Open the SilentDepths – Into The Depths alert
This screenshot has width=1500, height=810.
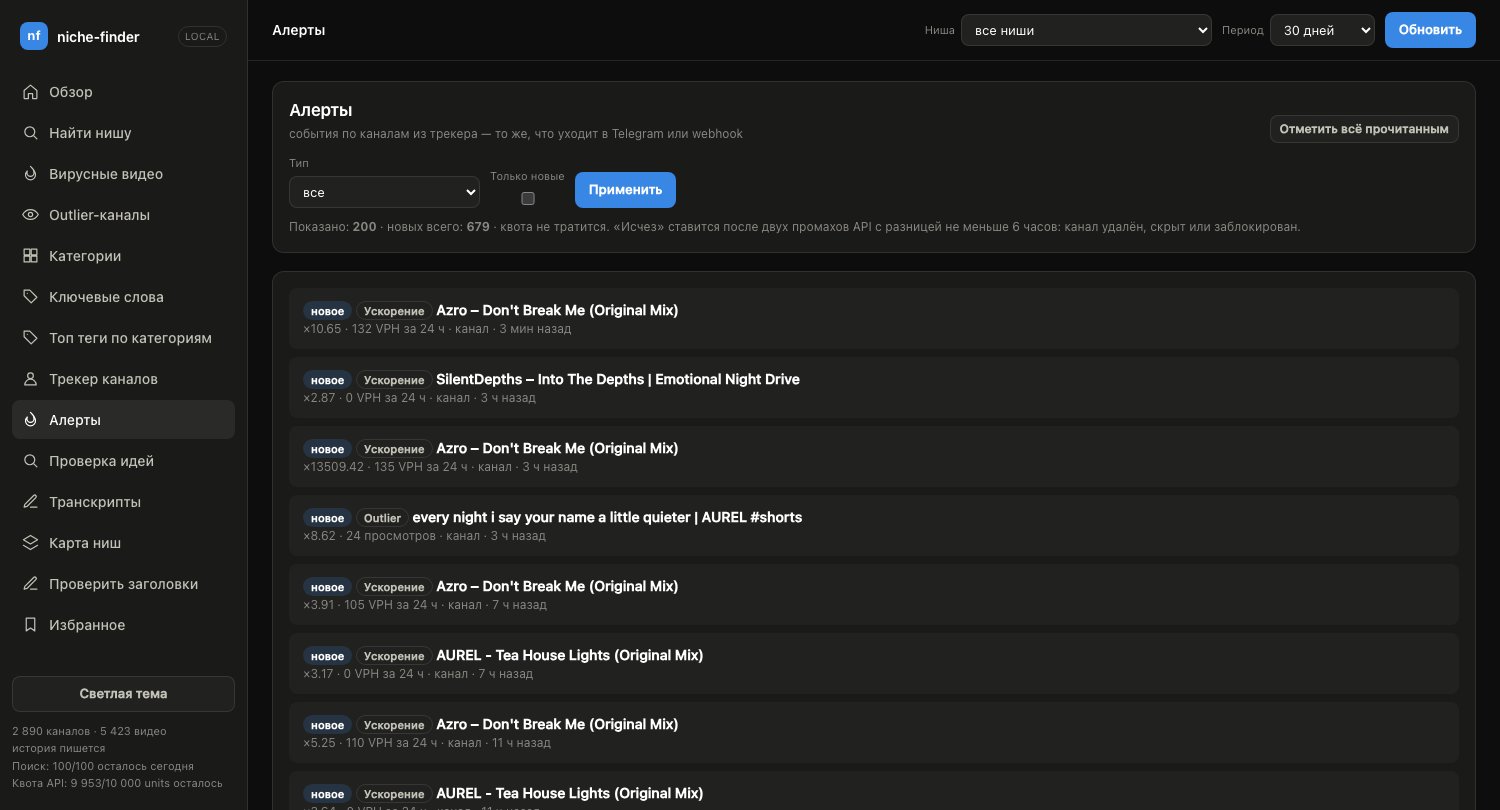click(874, 387)
